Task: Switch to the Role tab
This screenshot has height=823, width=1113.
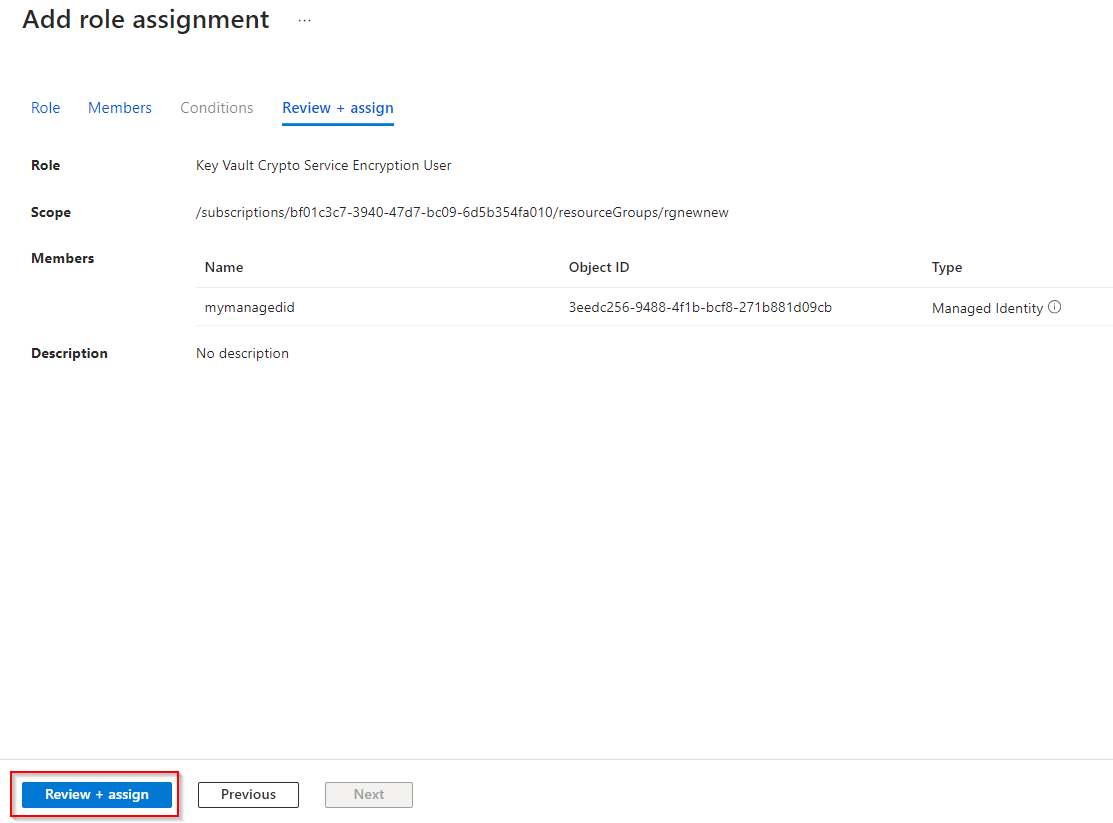Action: point(45,108)
